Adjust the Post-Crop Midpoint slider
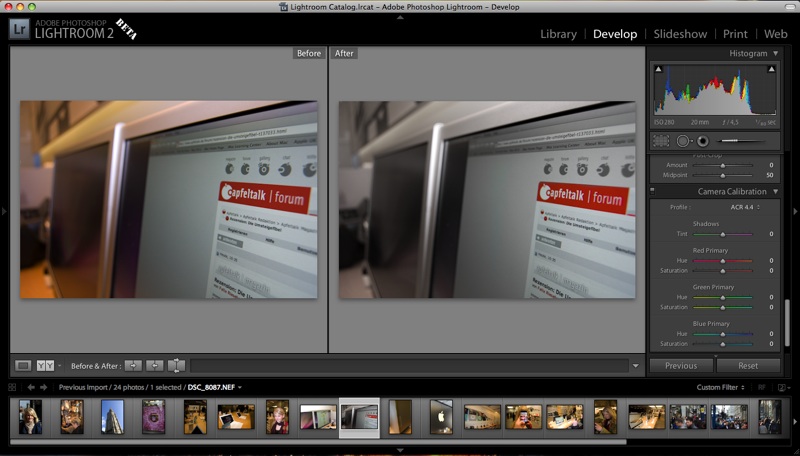 tap(722, 175)
